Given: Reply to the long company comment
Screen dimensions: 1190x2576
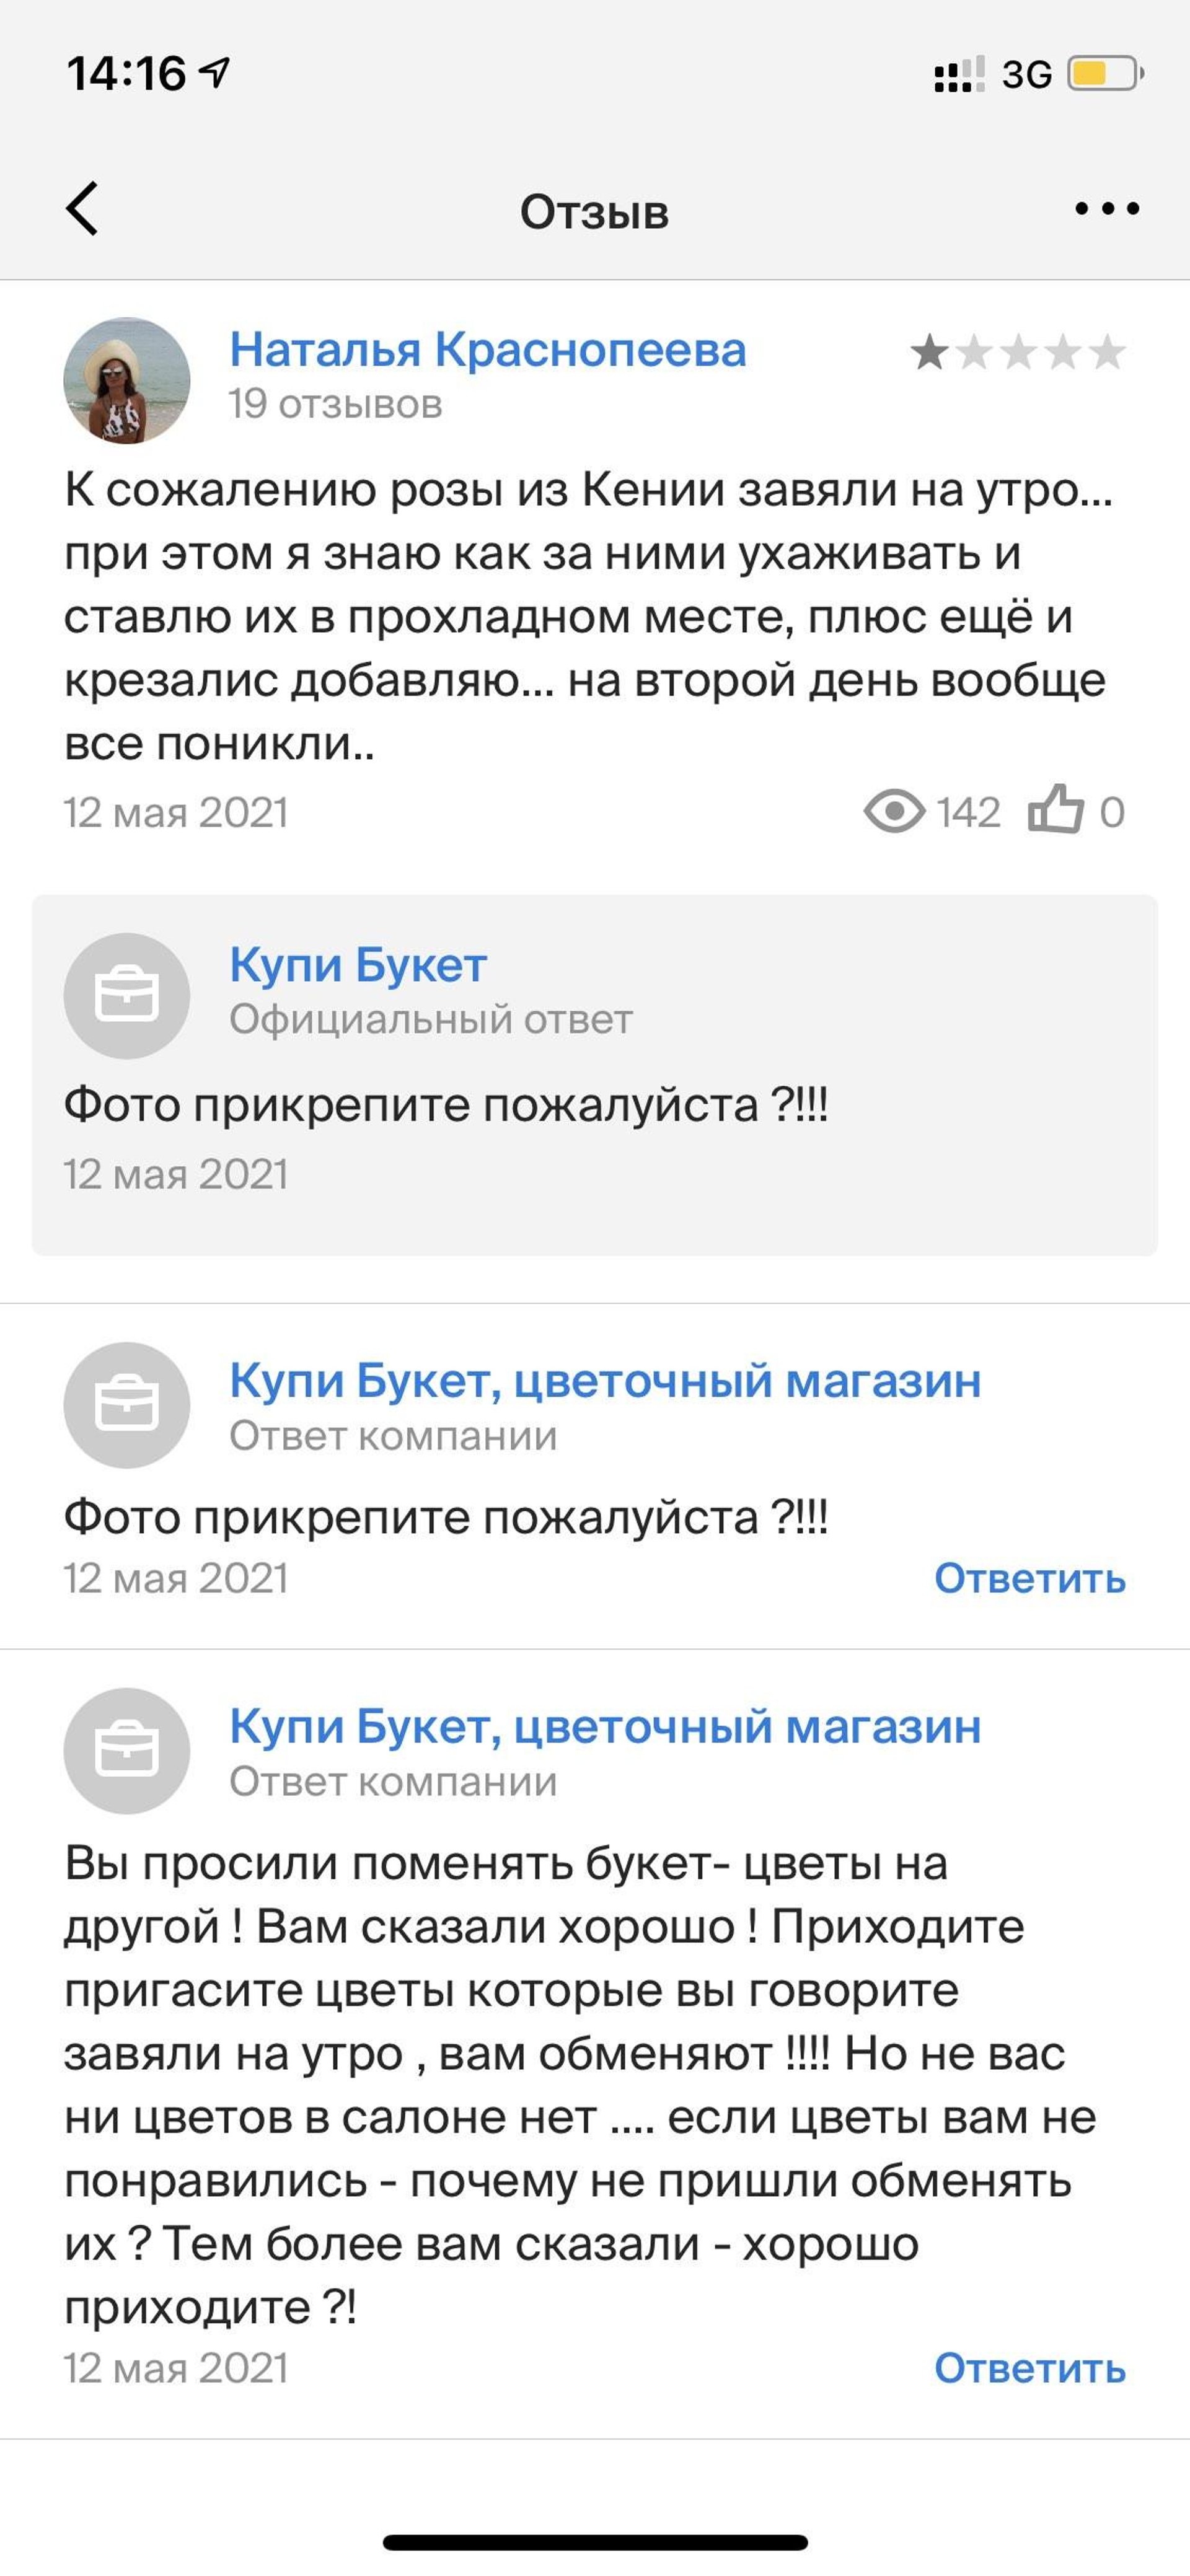Looking at the screenshot, I should coord(1029,2368).
